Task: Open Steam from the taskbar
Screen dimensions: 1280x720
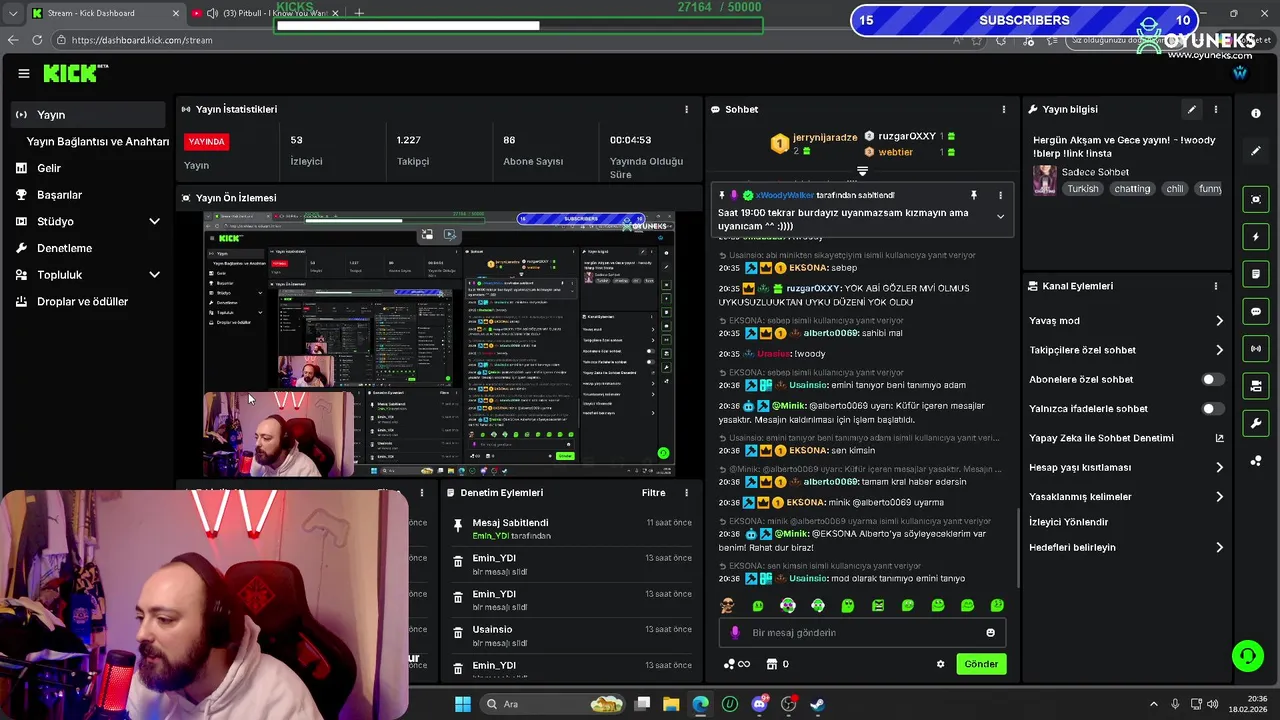Action: [817, 704]
